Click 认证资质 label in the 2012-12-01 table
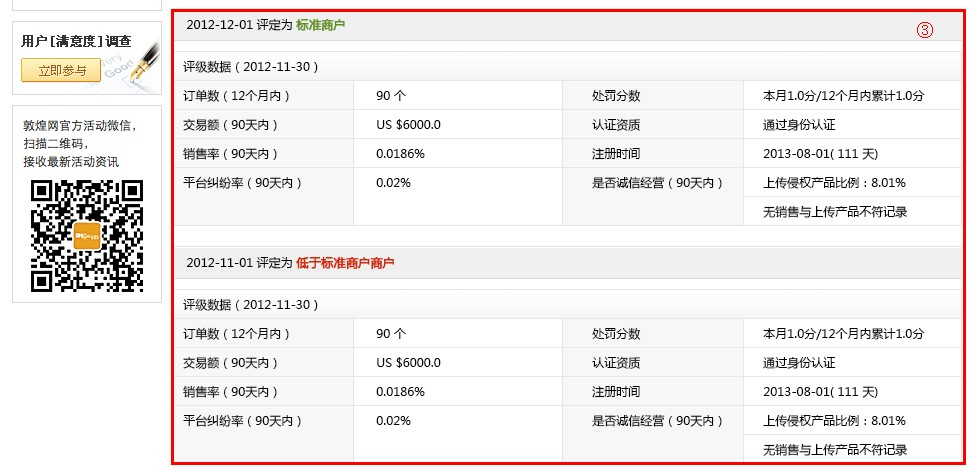The width and height of the screenshot is (971, 472). [616, 125]
